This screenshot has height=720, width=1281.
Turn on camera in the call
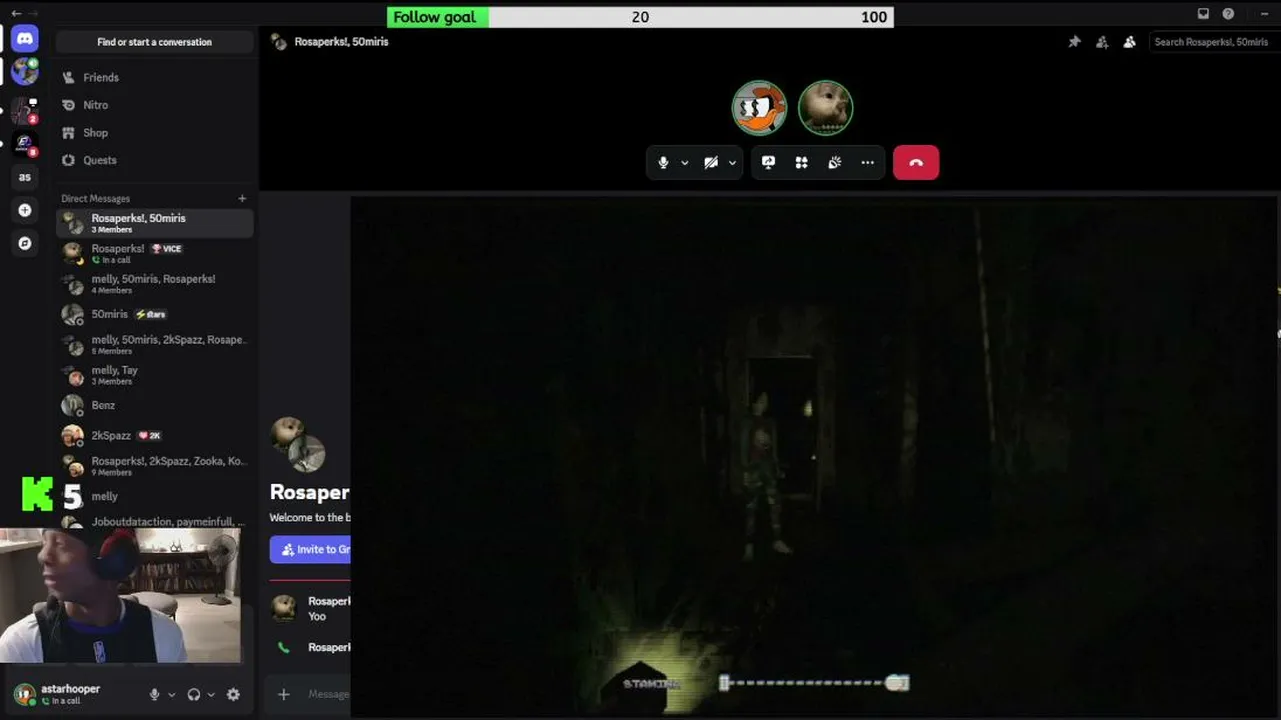coord(711,163)
